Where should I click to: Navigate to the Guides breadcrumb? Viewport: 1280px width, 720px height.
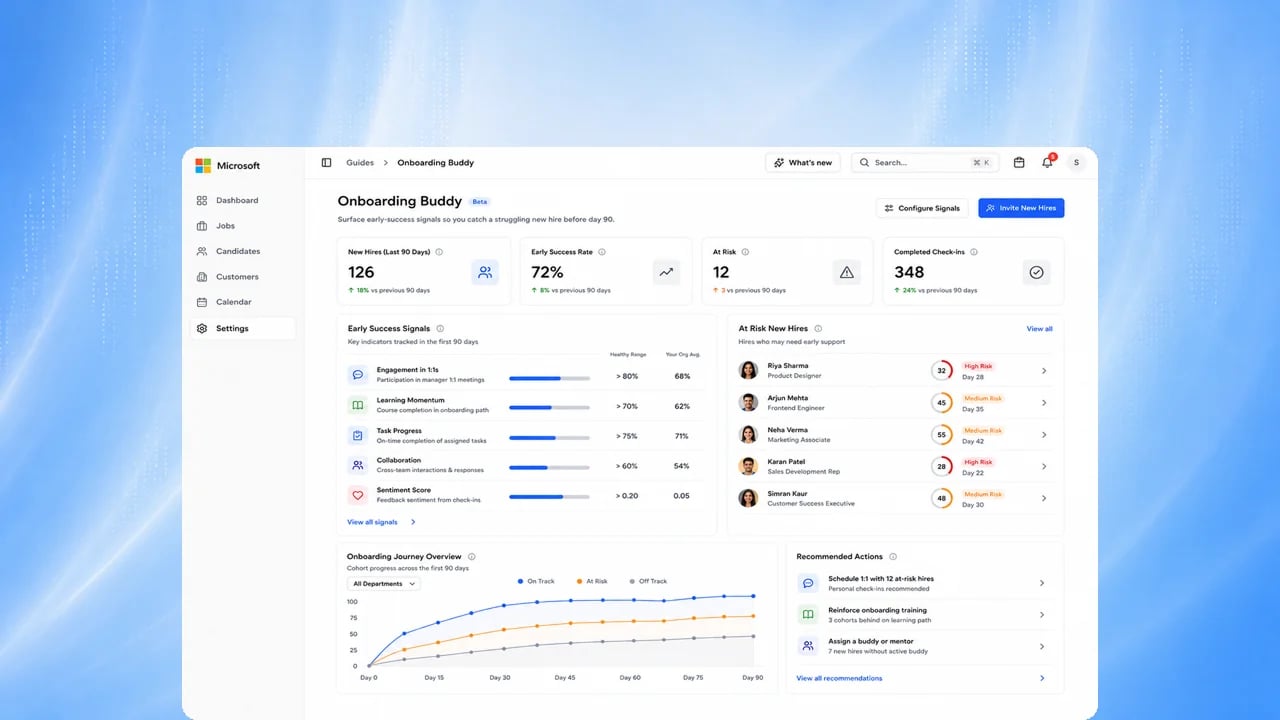(x=360, y=163)
